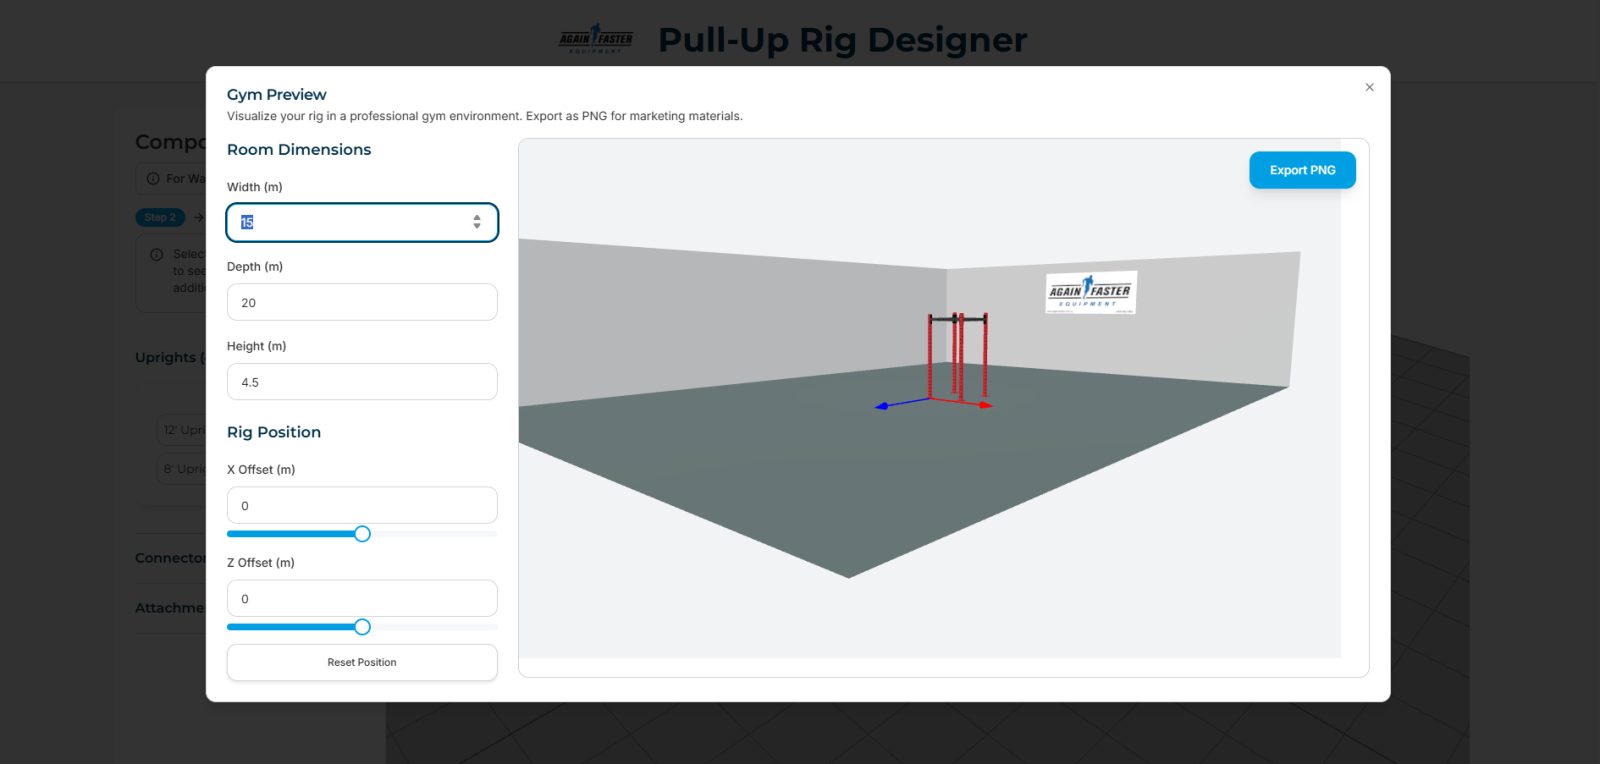The image size is (1600, 764).
Task: Select the Depth (m) input field
Action: coord(362,302)
